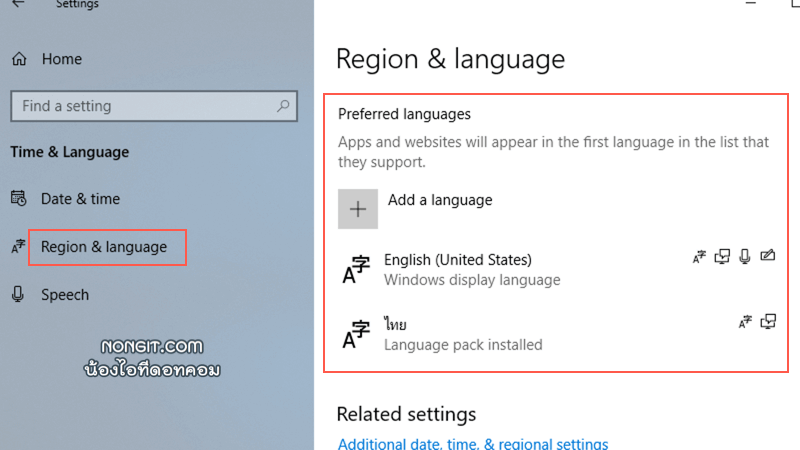Image resolution: width=800 pixels, height=450 pixels.
Task: Open the Region & language page
Action: [x=104, y=247]
